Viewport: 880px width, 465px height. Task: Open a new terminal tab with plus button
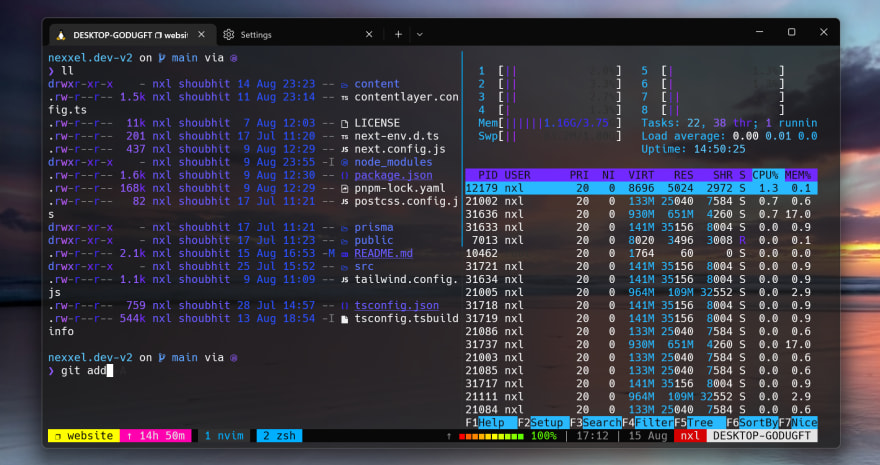coord(397,34)
